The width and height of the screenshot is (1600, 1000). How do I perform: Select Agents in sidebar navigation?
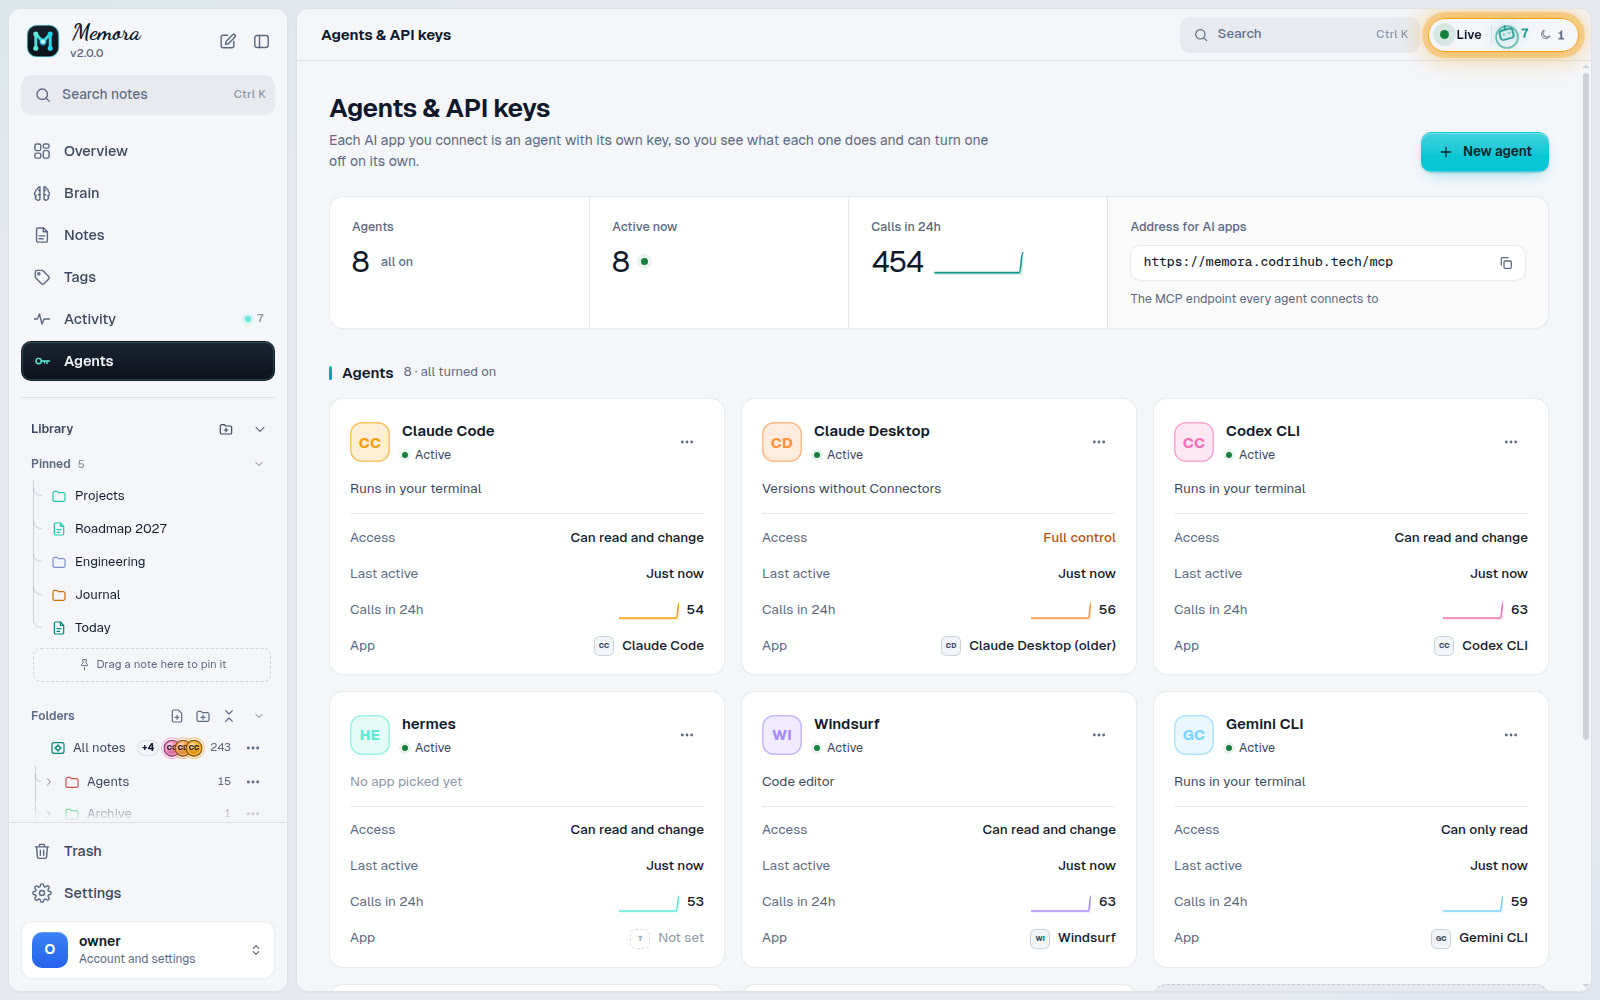148,361
